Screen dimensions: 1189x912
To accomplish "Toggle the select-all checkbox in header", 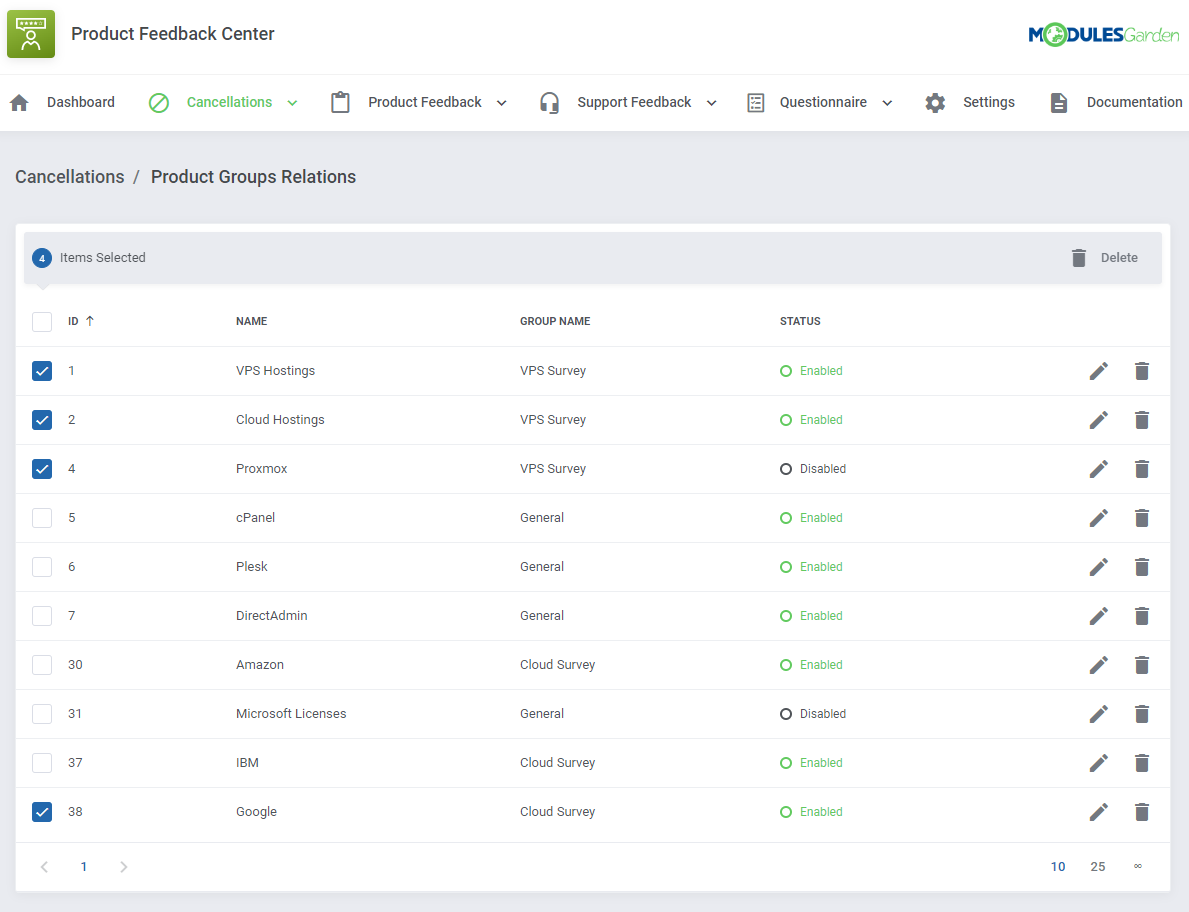I will tap(42, 321).
